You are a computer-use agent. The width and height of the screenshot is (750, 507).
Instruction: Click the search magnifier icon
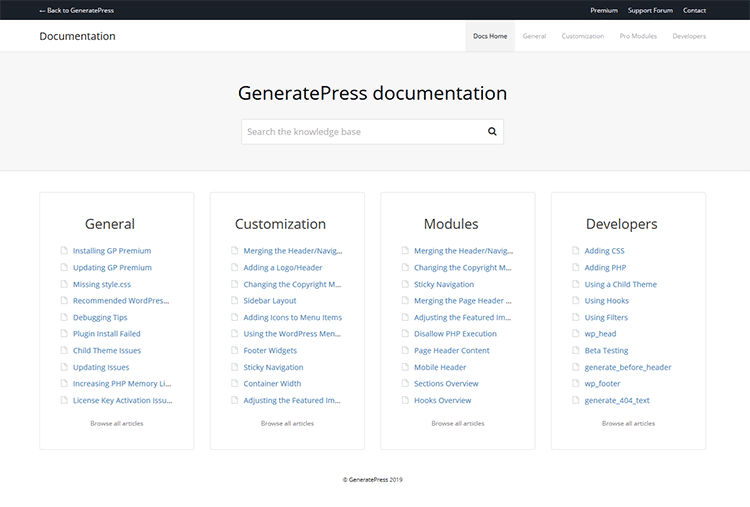click(492, 132)
